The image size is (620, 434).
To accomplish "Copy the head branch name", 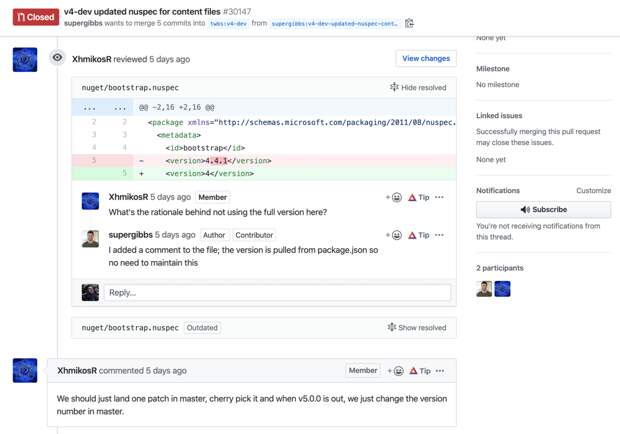I will click(409, 23).
